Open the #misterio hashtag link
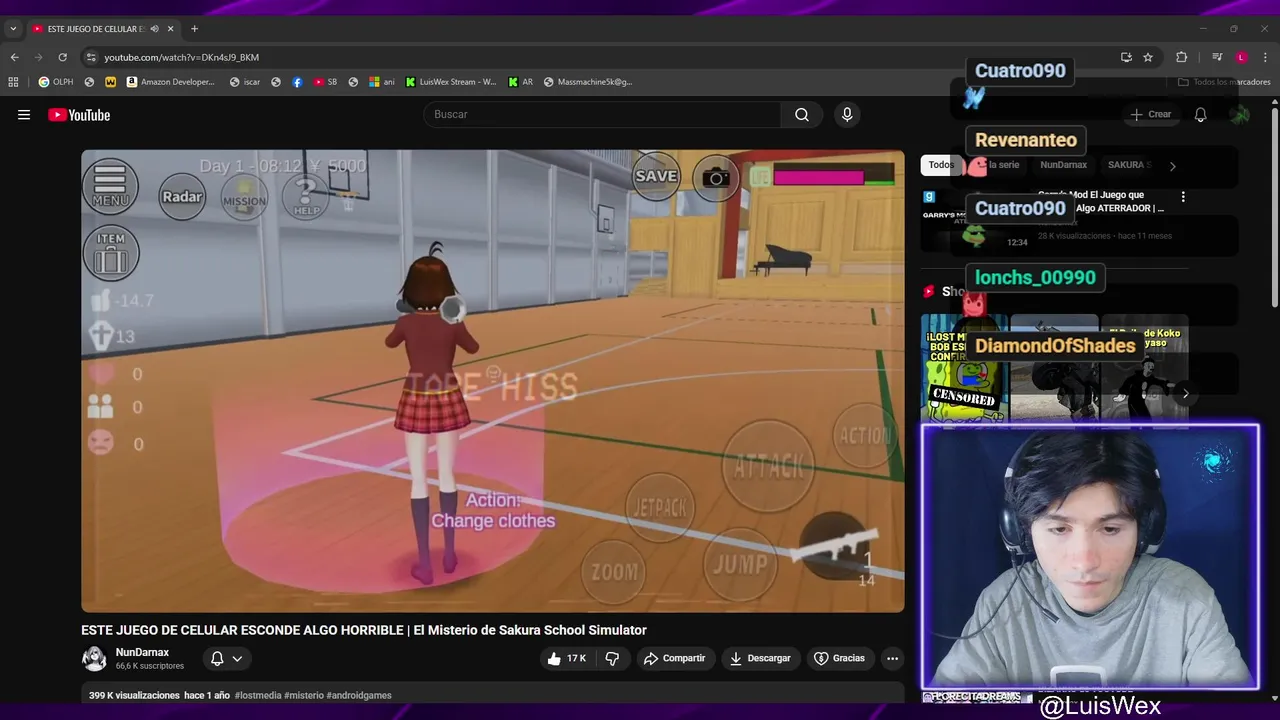 point(303,695)
